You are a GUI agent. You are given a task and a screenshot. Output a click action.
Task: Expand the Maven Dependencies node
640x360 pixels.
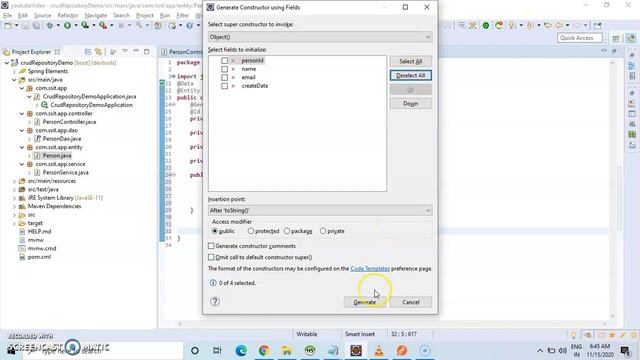coord(15,206)
